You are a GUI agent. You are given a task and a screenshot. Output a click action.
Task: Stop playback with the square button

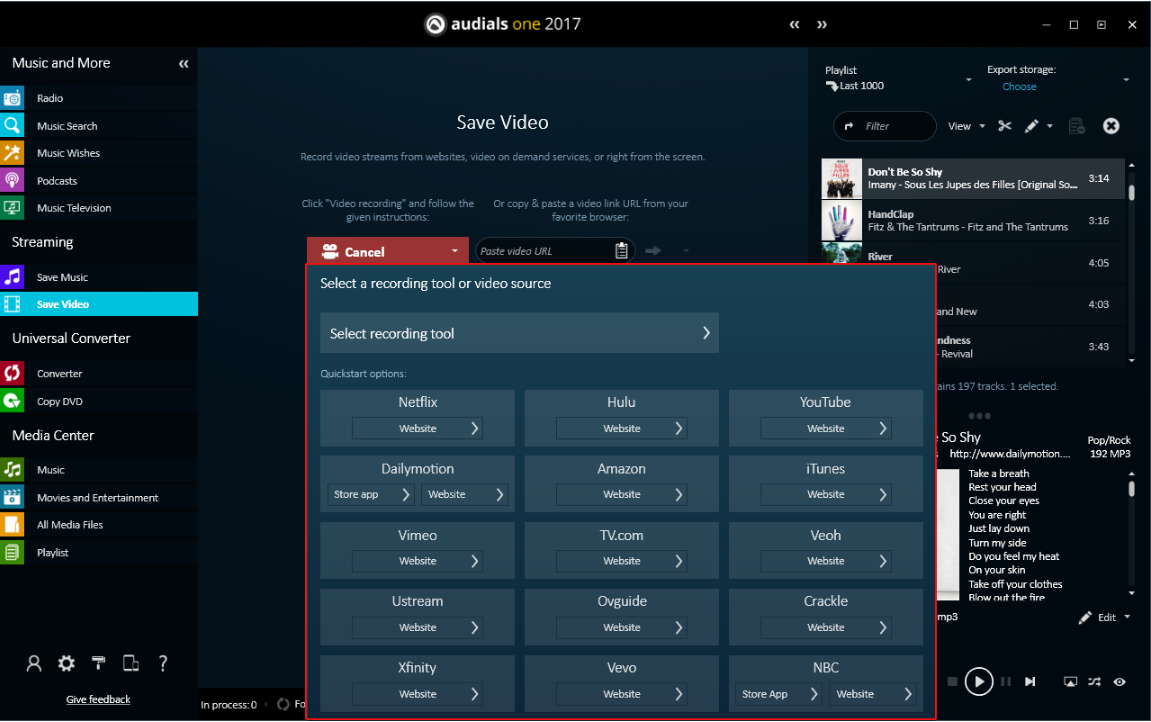point(952,682)
